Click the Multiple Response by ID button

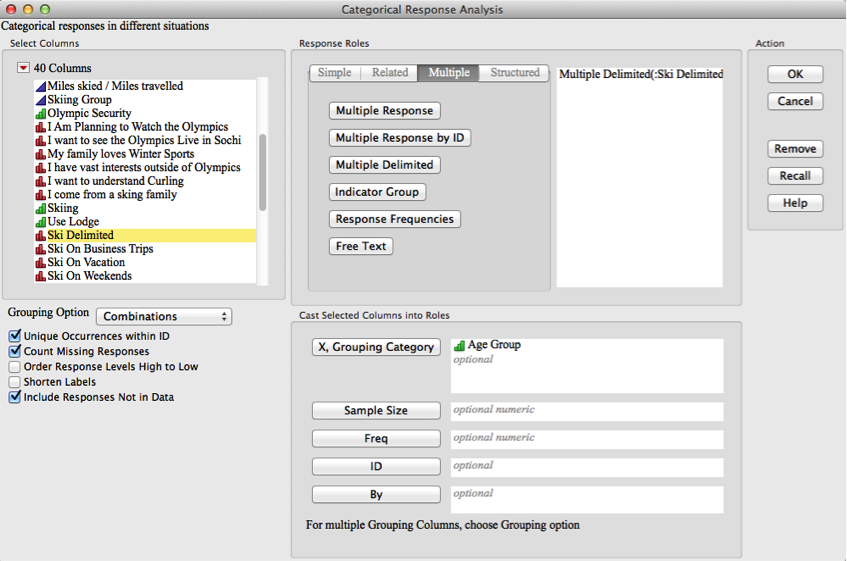click(400, 138)
